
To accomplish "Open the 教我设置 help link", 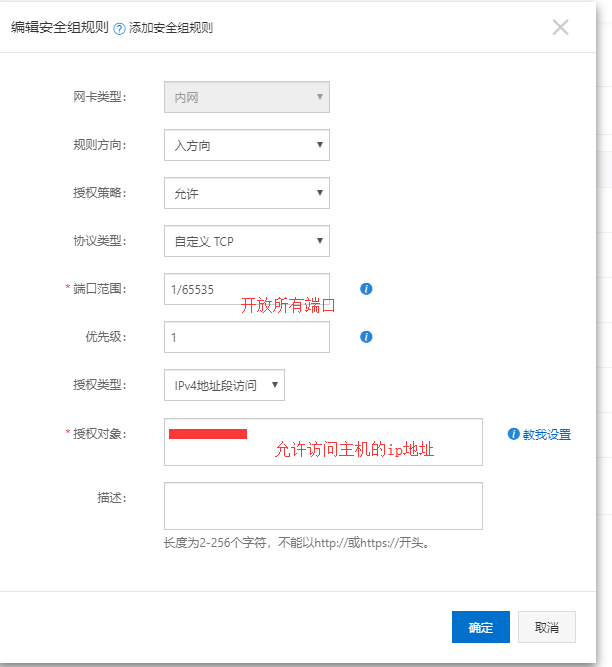I will pos(547,434).
